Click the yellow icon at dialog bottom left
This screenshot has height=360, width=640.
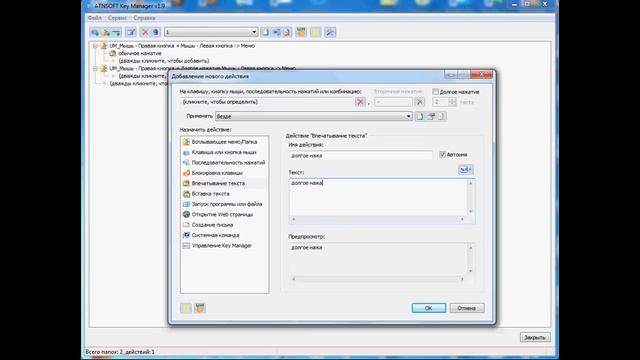[186, 308]
